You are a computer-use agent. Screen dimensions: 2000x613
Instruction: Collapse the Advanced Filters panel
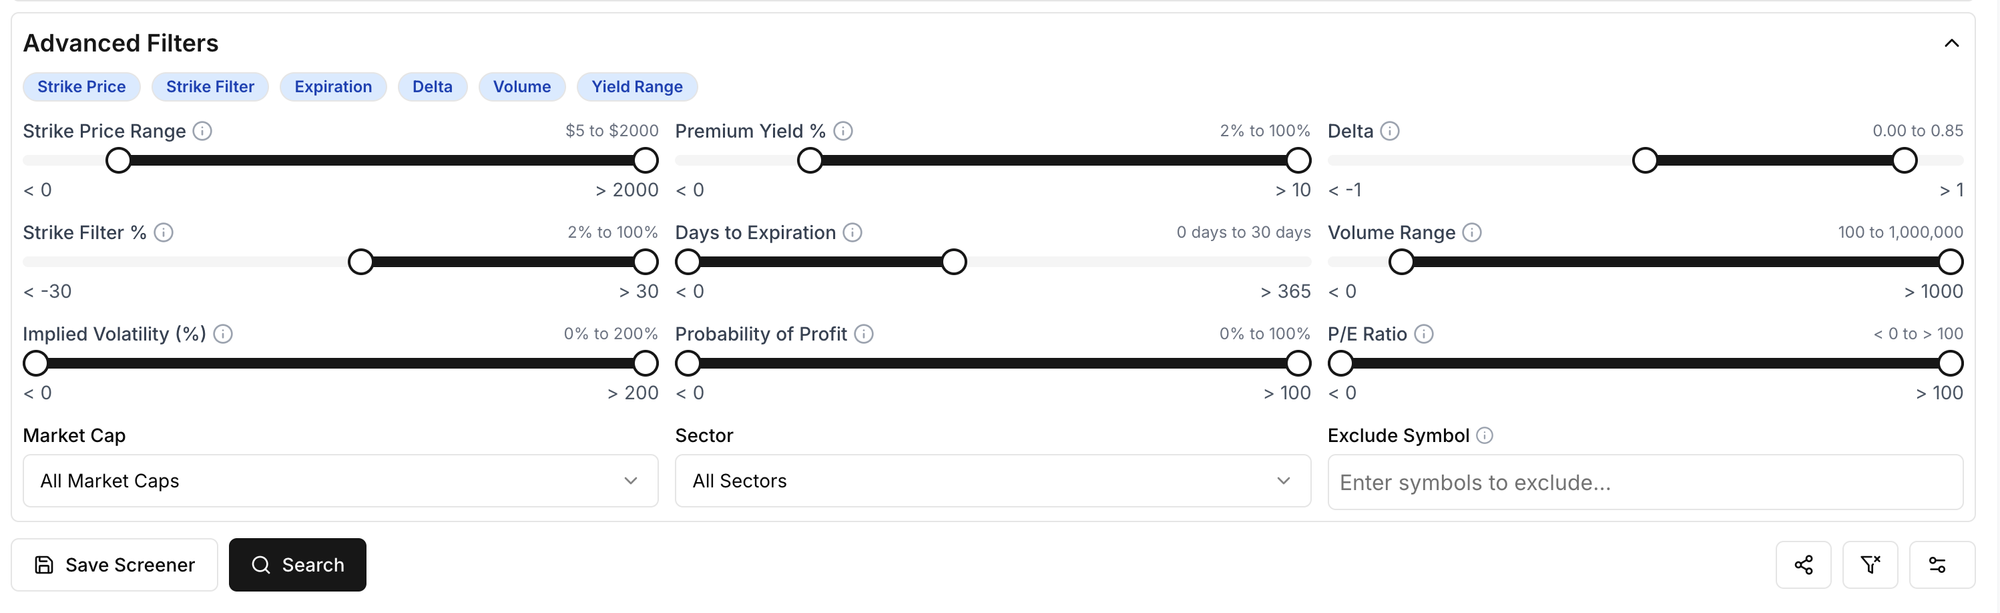[1951, 43]
